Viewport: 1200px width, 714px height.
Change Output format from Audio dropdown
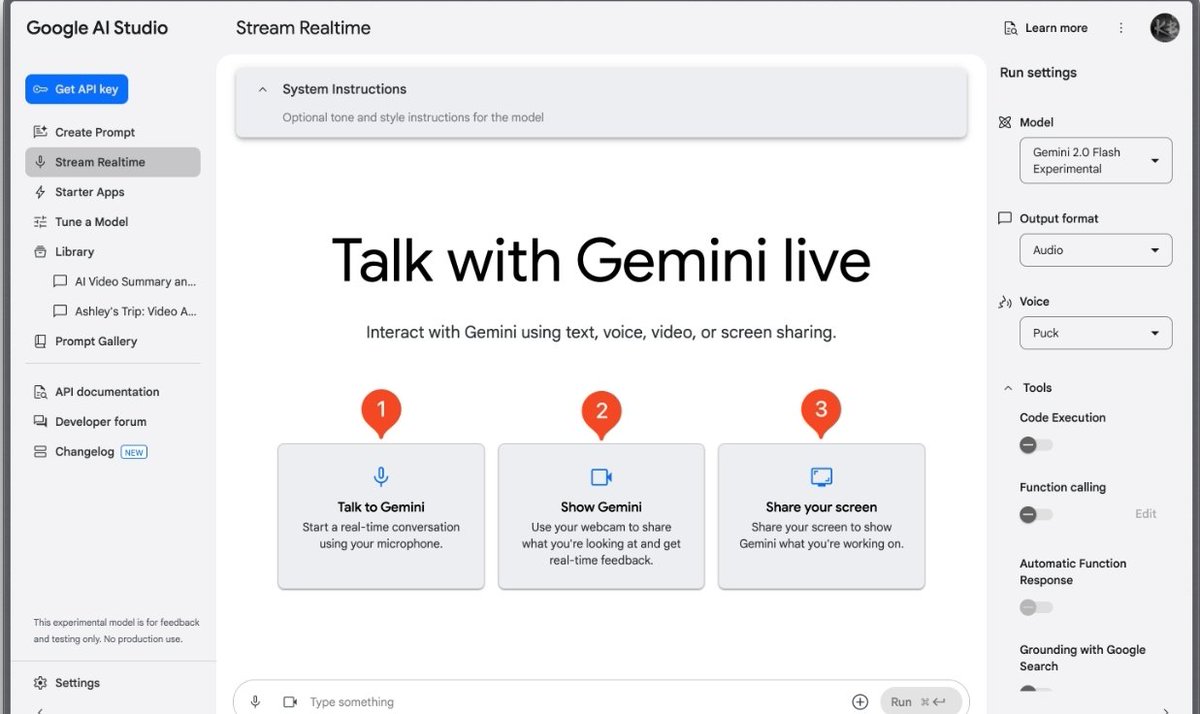click(x=1095, y=250)
